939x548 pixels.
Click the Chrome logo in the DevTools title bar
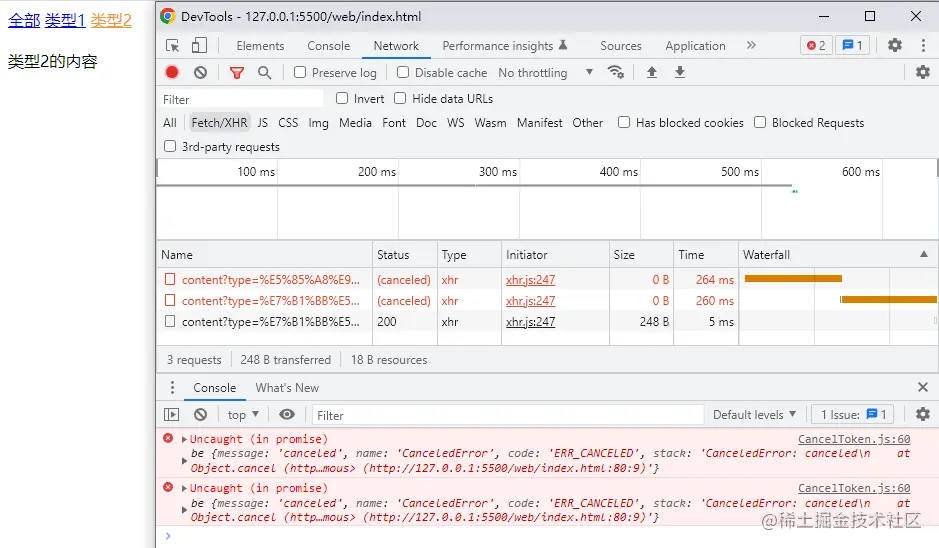pos(168,16)
